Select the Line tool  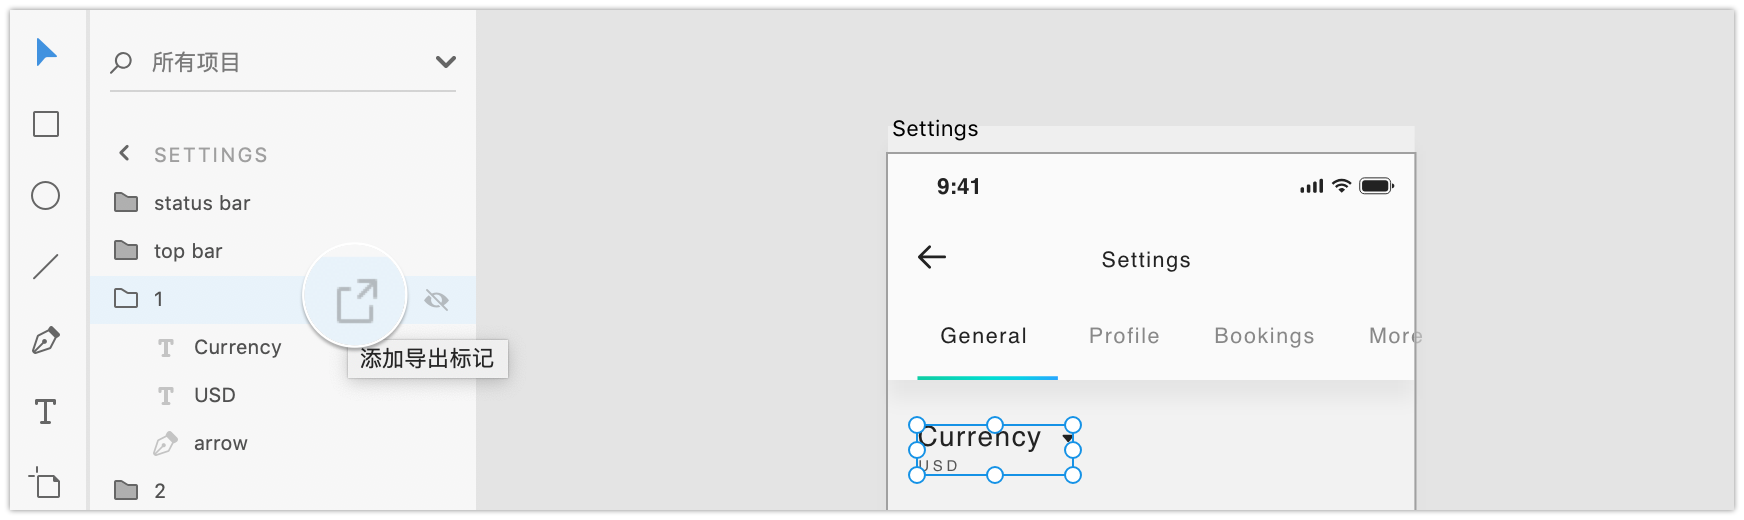(x=46, y=267)
